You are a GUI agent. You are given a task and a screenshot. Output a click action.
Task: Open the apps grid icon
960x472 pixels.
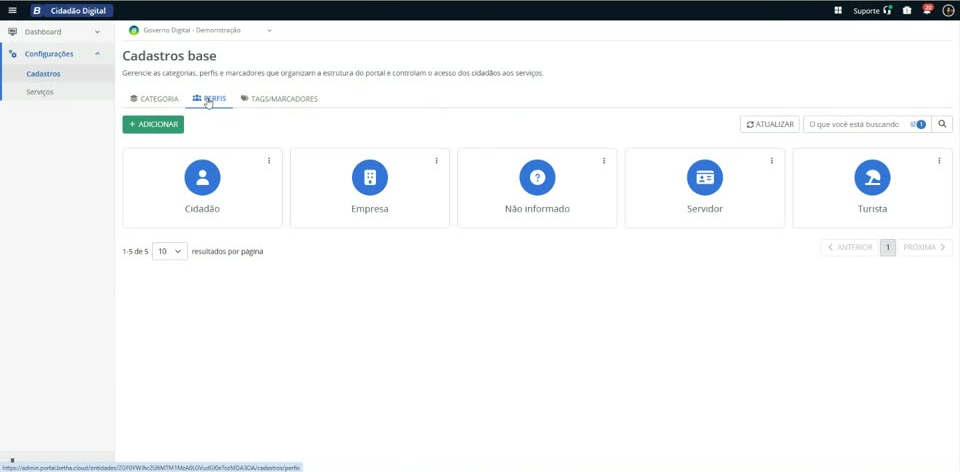(x=838, y=10)
